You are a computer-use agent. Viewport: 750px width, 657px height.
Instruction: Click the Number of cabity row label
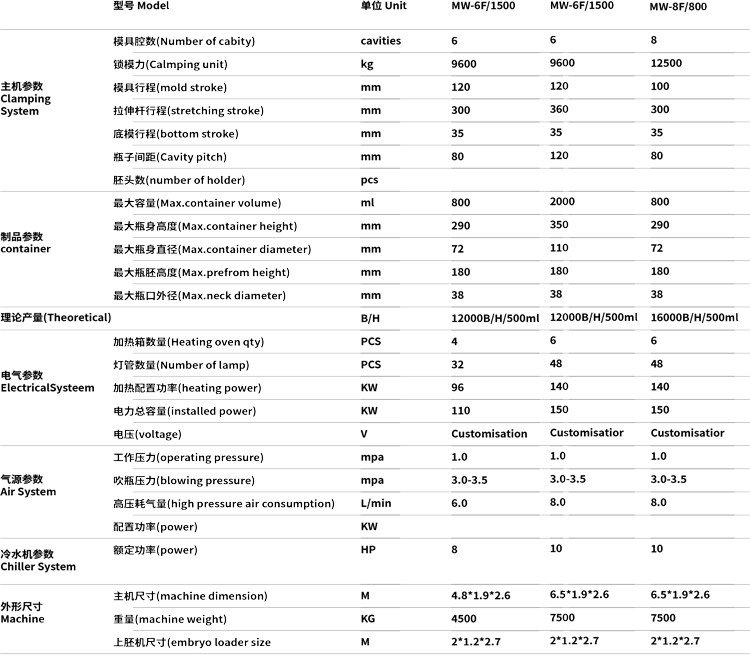coord(184,42)
